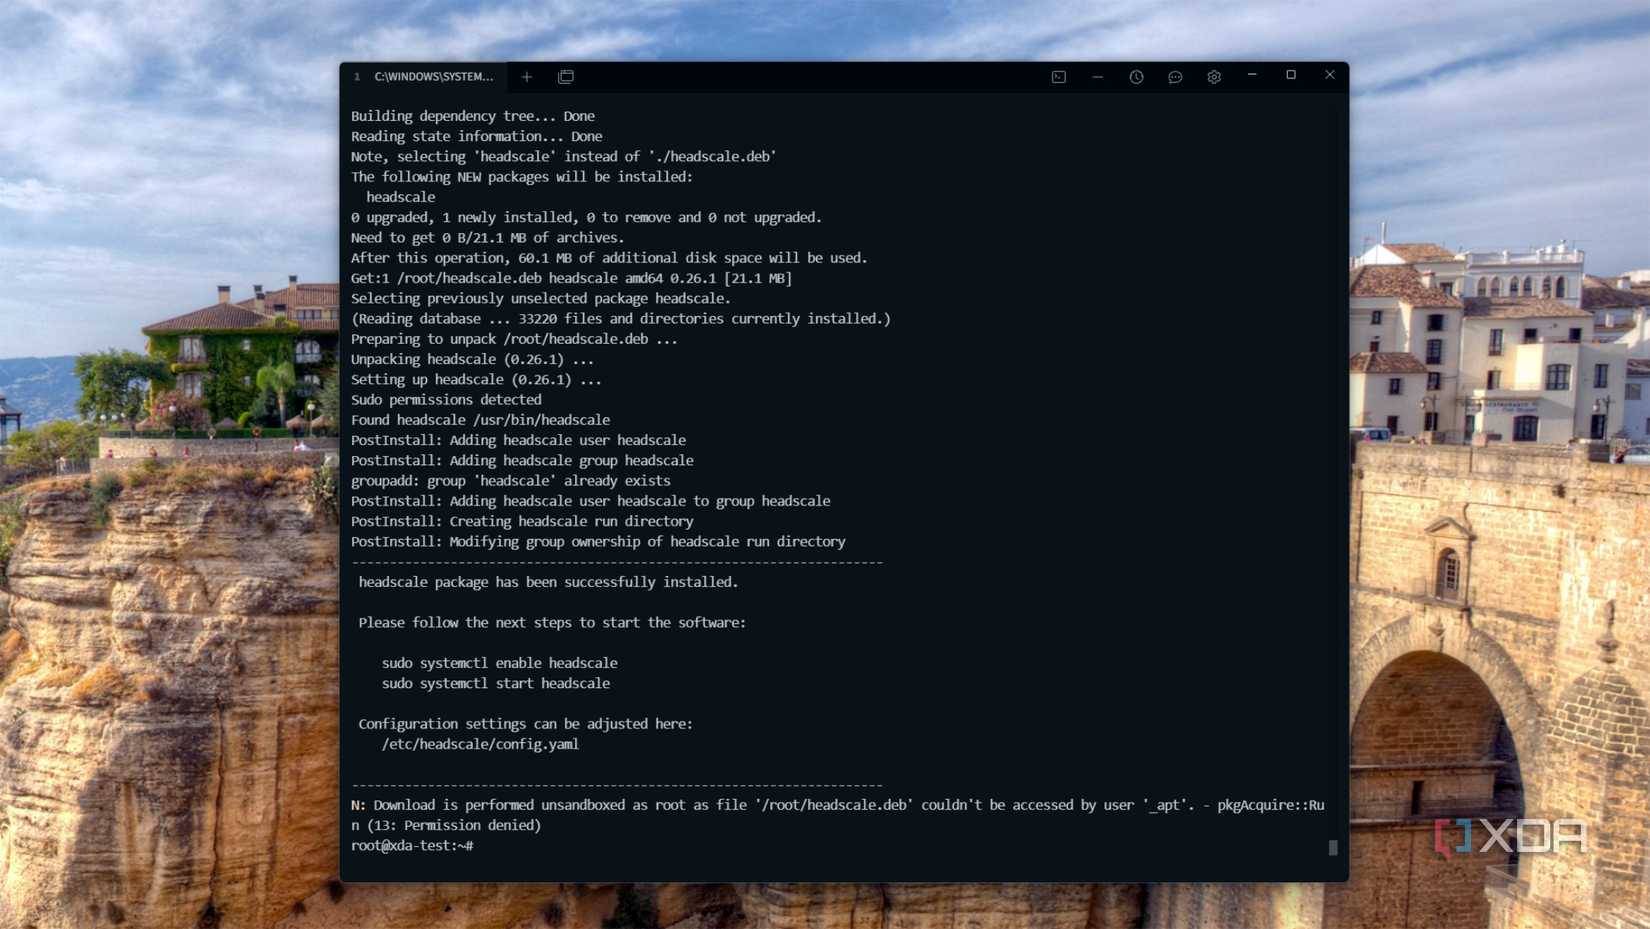1650x929 pixels.
Task: Click "PostInstall: Creating headscale run directory" line
Action: (522, 522)
